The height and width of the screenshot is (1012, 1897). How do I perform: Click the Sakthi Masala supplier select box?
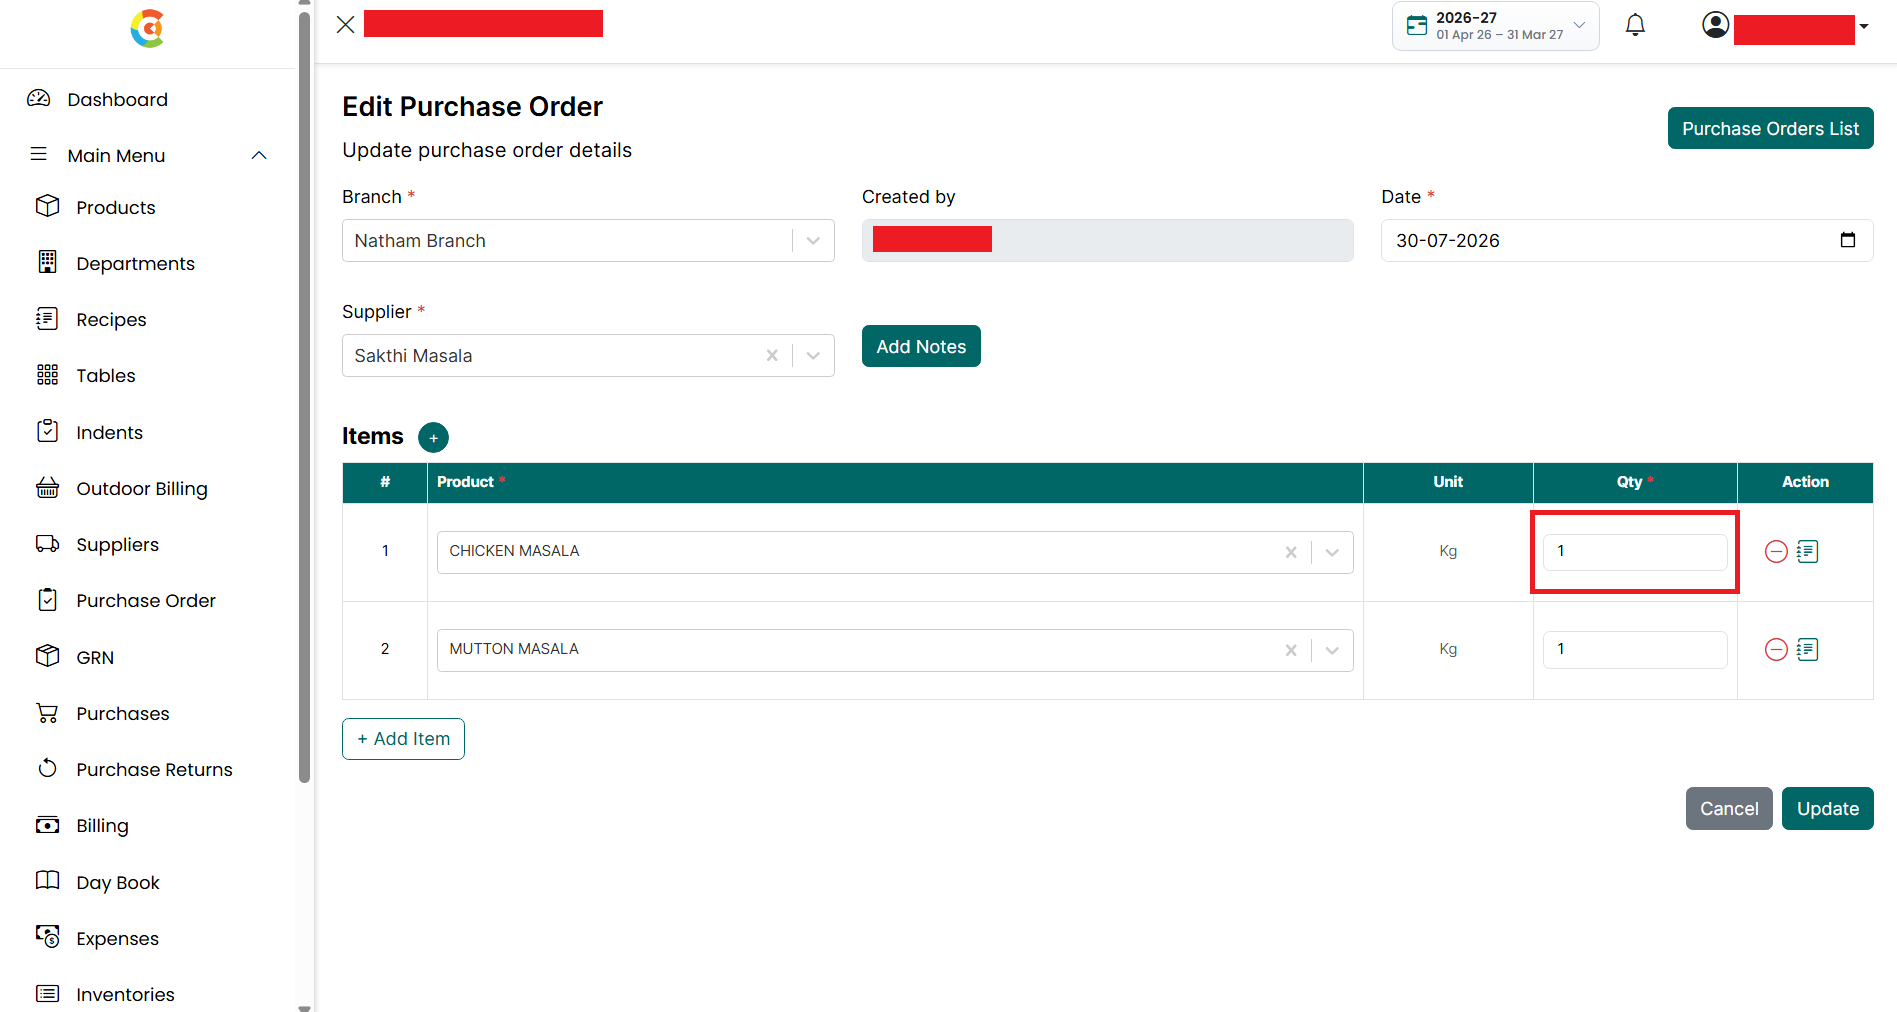coord(588,356)
